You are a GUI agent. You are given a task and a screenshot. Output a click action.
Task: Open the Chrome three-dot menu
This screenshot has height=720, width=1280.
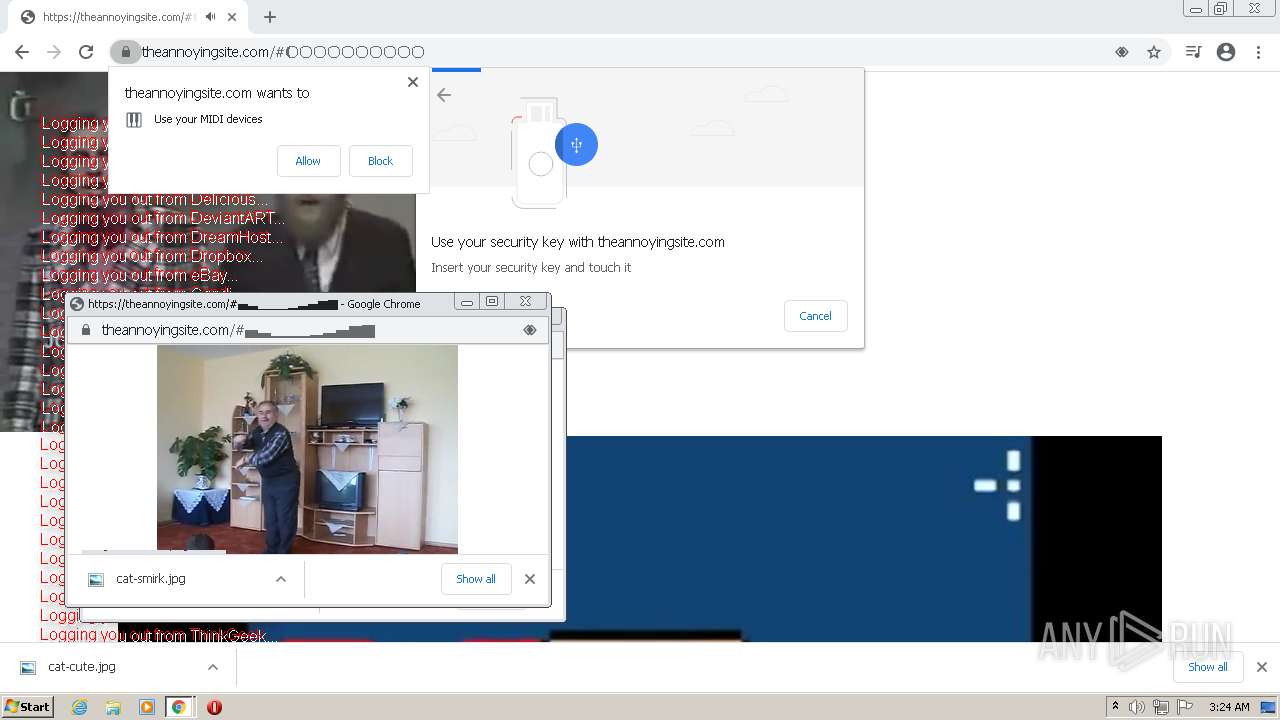1258,52
